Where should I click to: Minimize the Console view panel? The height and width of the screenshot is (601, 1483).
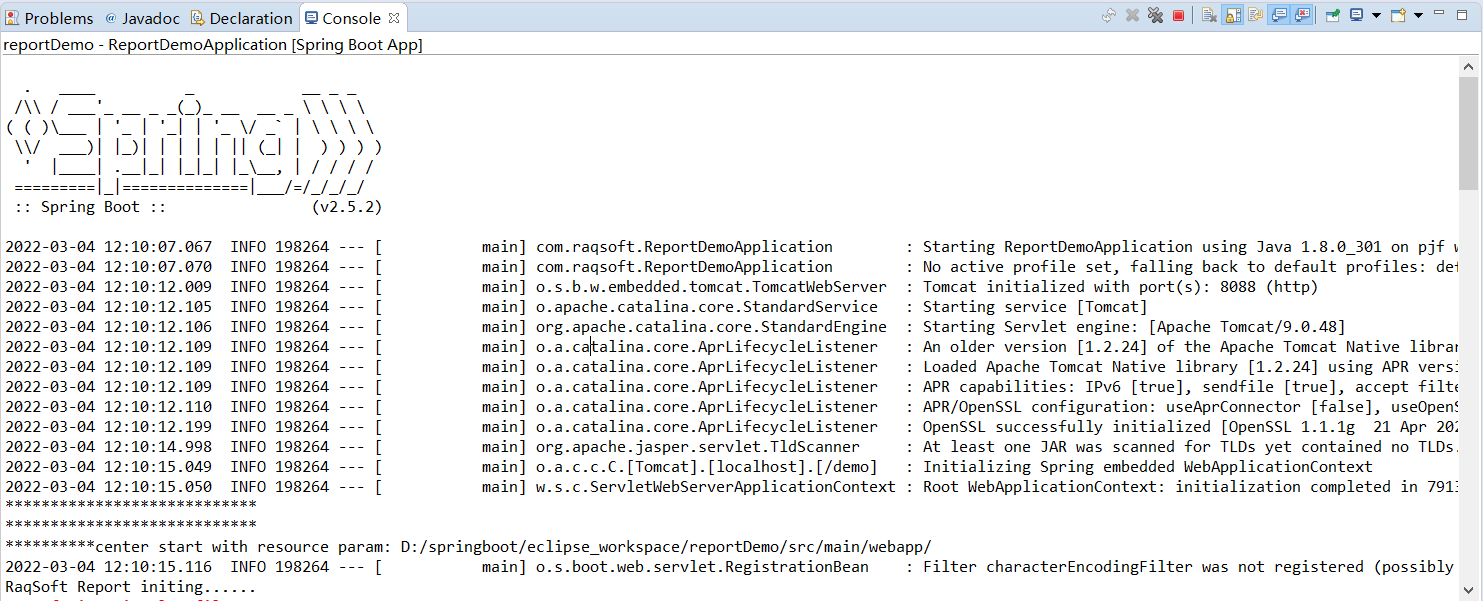coord(1439,12)
